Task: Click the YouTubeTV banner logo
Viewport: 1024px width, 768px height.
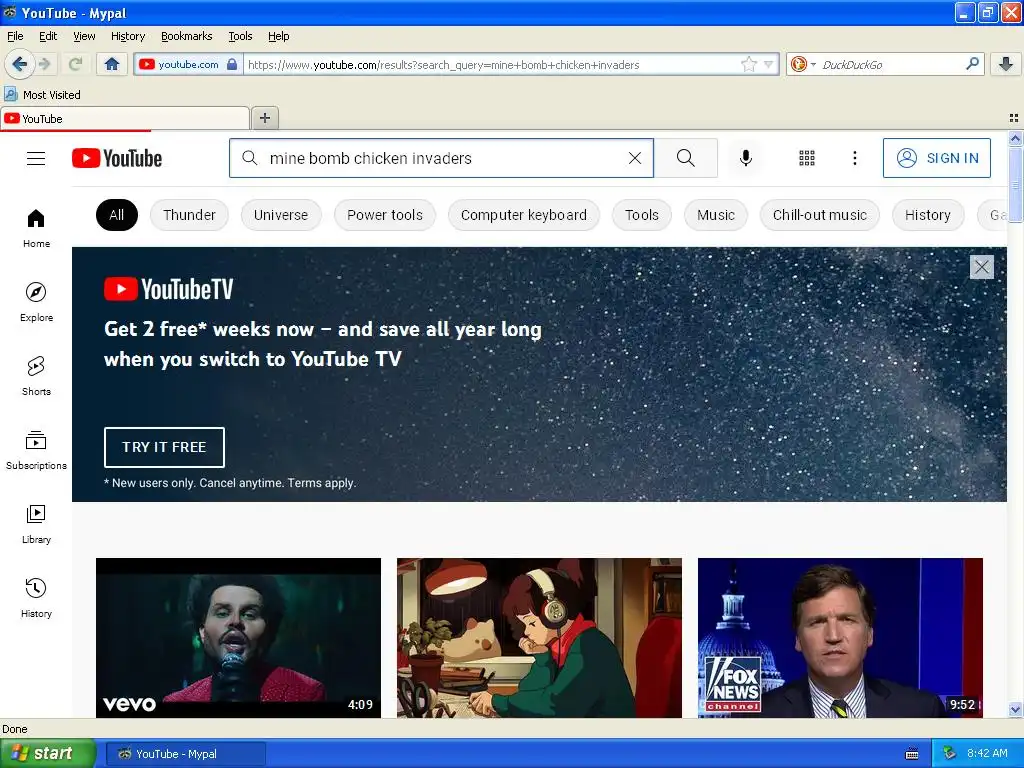Action: coord(168,289)
